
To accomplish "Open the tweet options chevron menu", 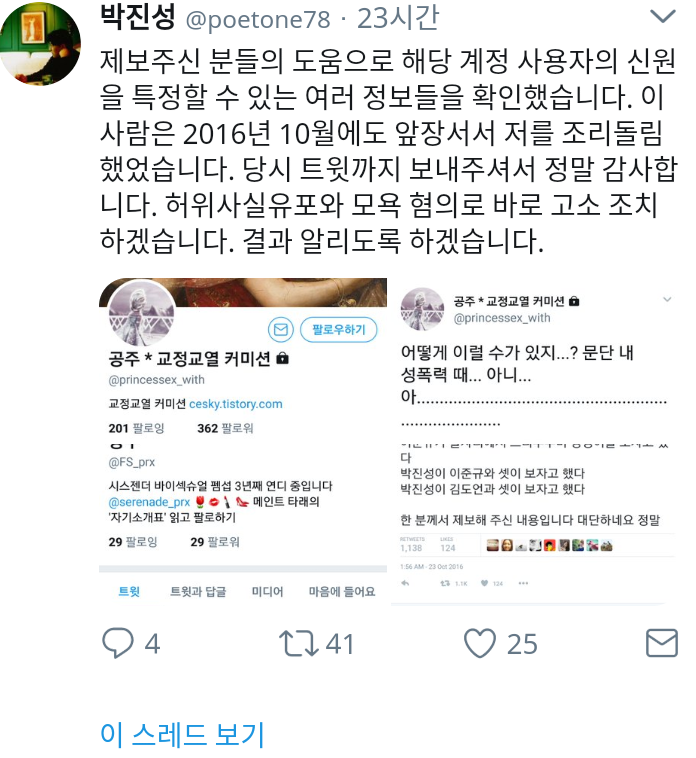I will [663, 16].
